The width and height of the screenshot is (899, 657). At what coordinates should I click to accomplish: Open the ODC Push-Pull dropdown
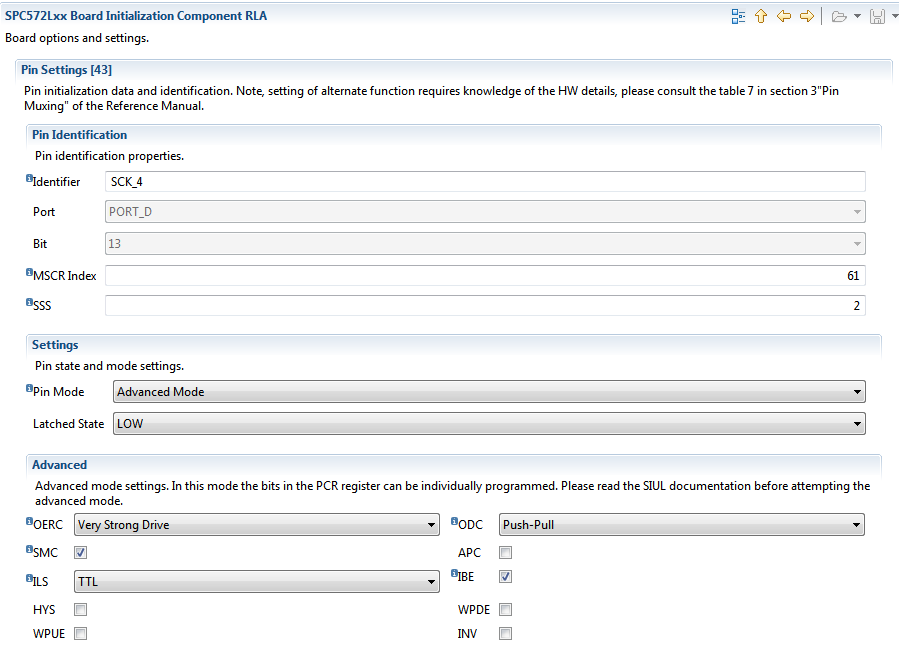click(x=682, y=525)
